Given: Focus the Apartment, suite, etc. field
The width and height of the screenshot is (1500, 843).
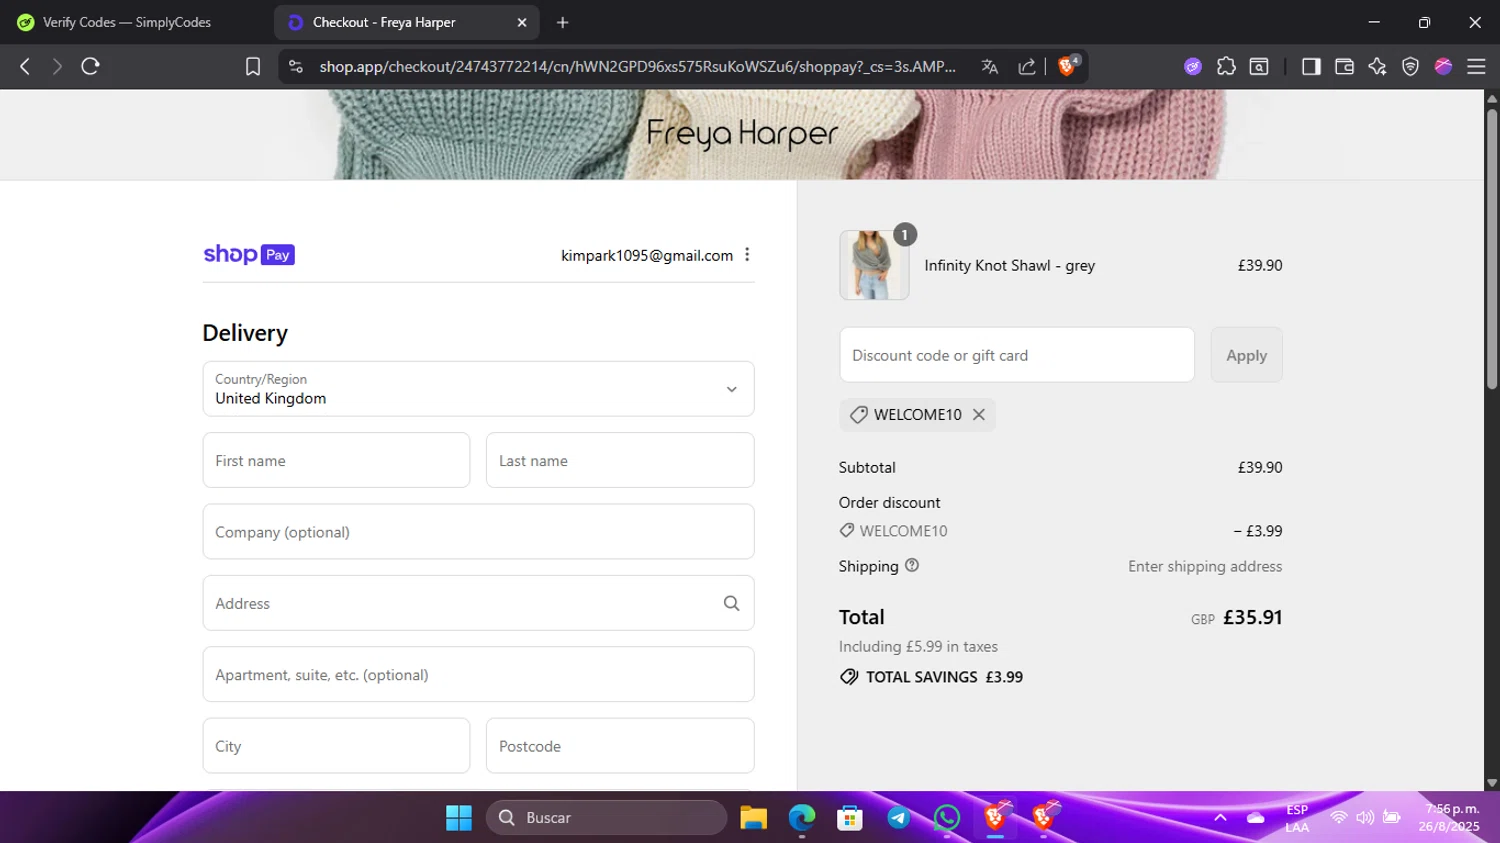Looking at the screenshot, I should pyautogui.click(x=478, y=674).
